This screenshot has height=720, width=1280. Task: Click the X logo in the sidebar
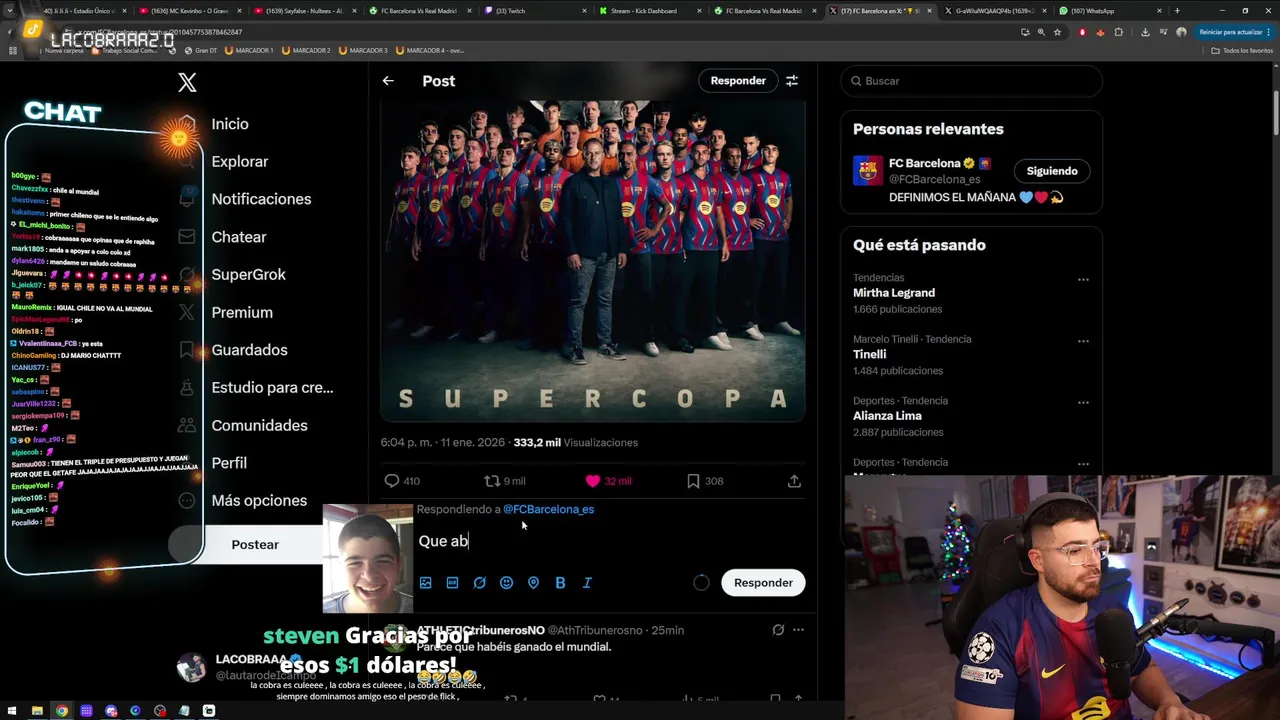point(187,83)
